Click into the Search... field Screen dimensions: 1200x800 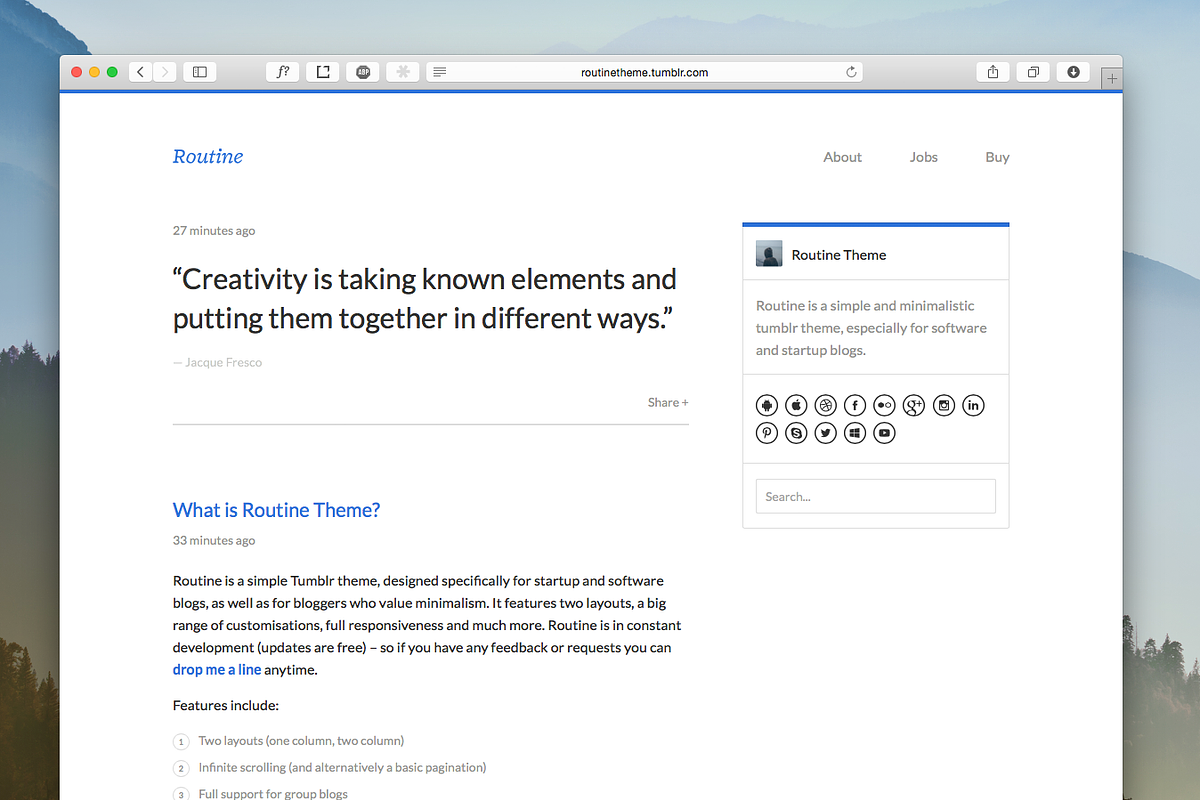(876, 496)
